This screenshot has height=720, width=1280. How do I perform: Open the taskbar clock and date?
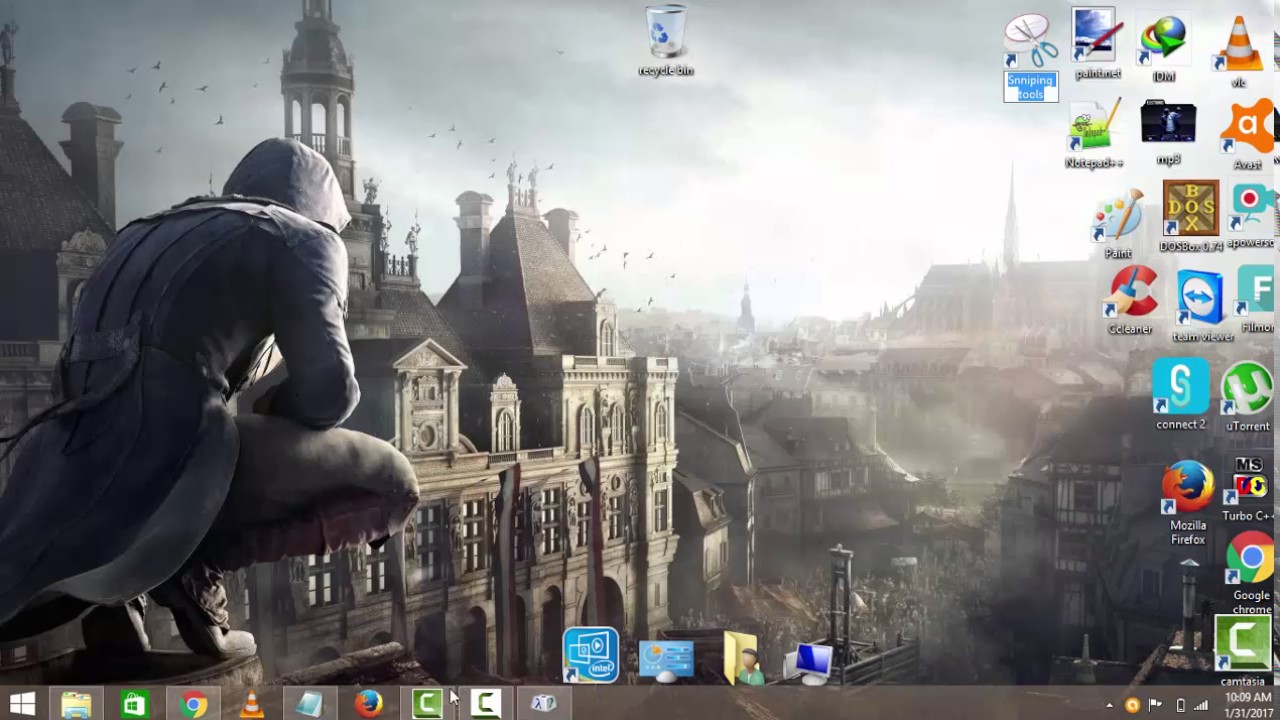tap(1248, 704)
